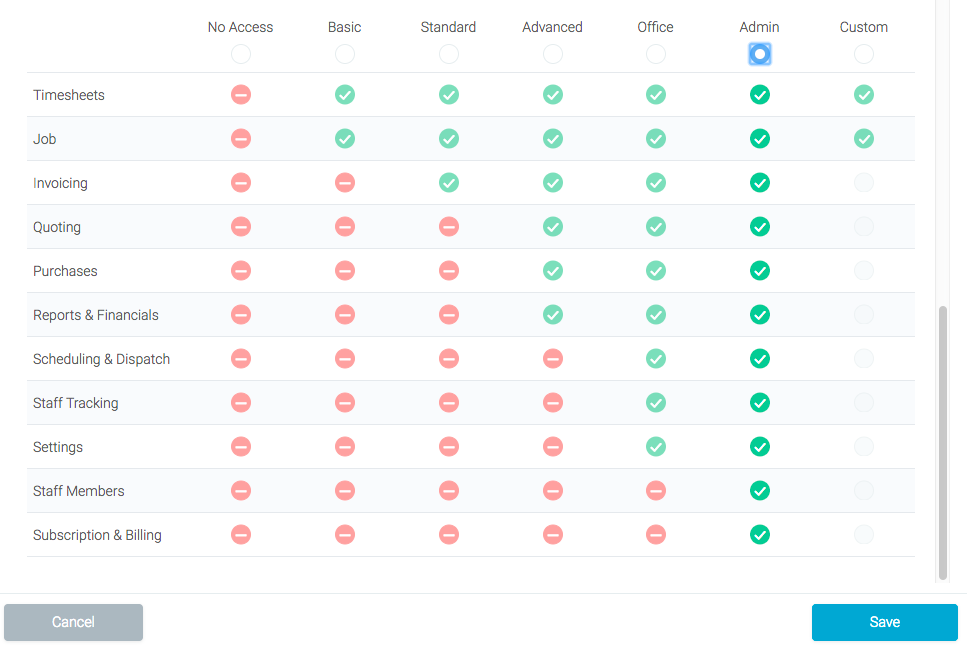967x650 pixels.
Task: Click the Staff Tracking row label
Action: point(75,403)
